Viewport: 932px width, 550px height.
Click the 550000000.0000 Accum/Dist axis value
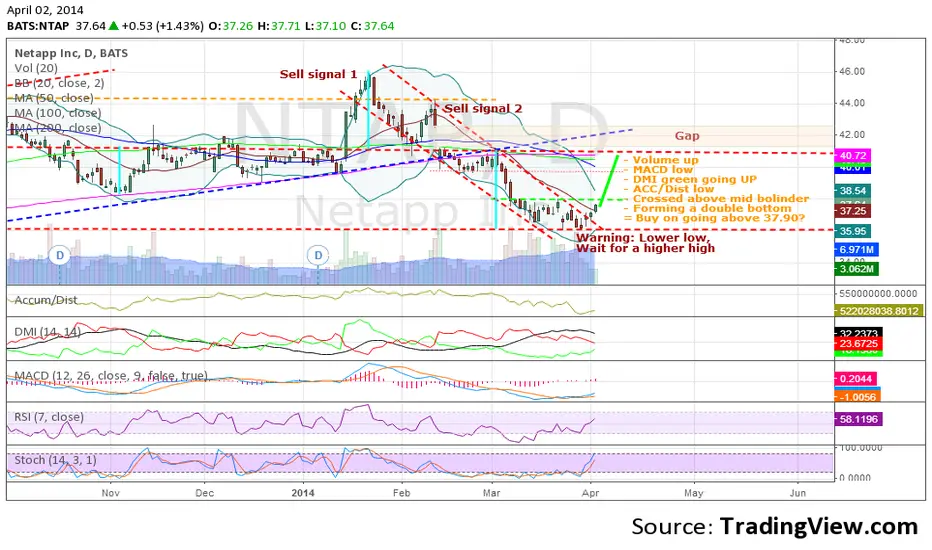tap(879, 294)
